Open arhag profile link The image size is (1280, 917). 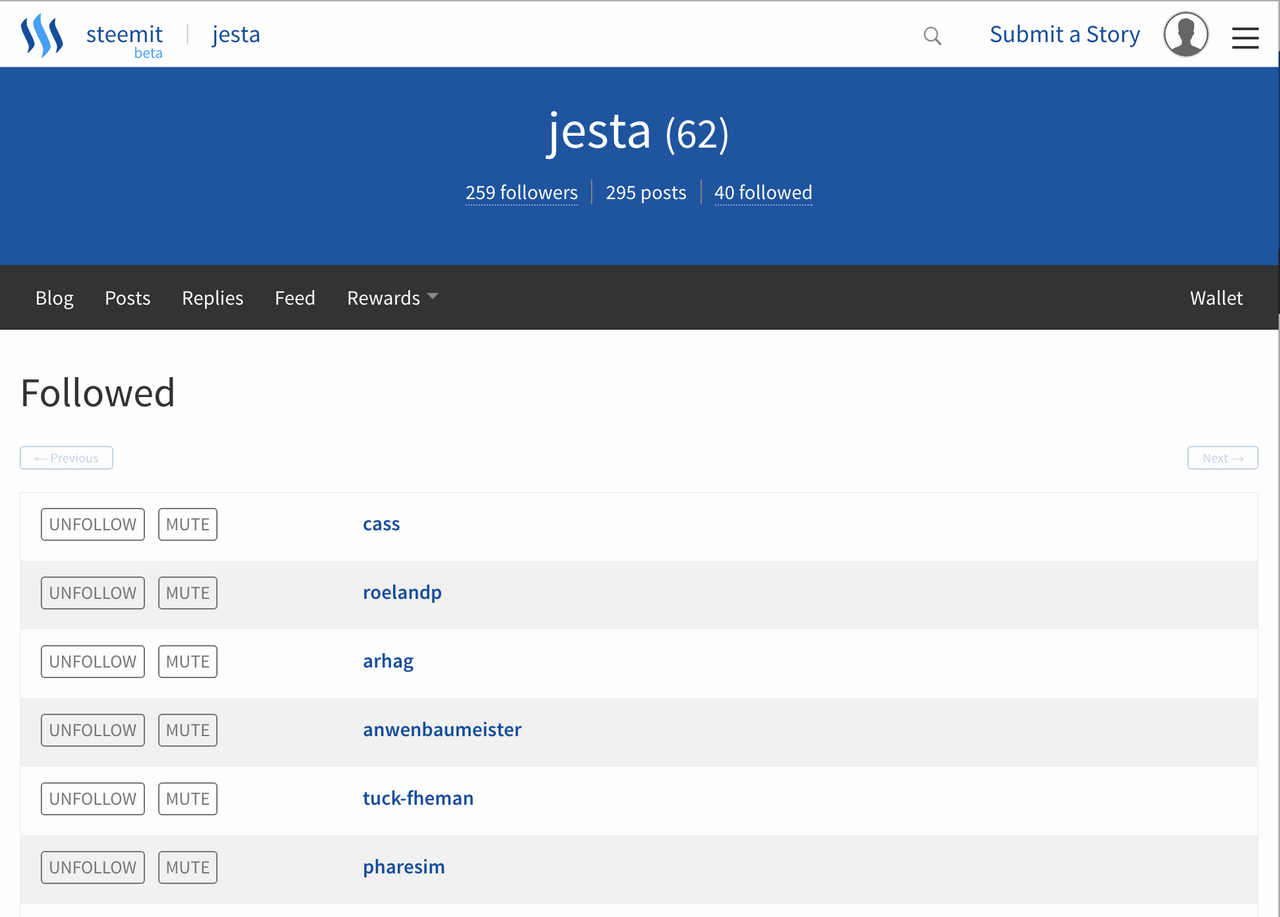coord(388,662)
